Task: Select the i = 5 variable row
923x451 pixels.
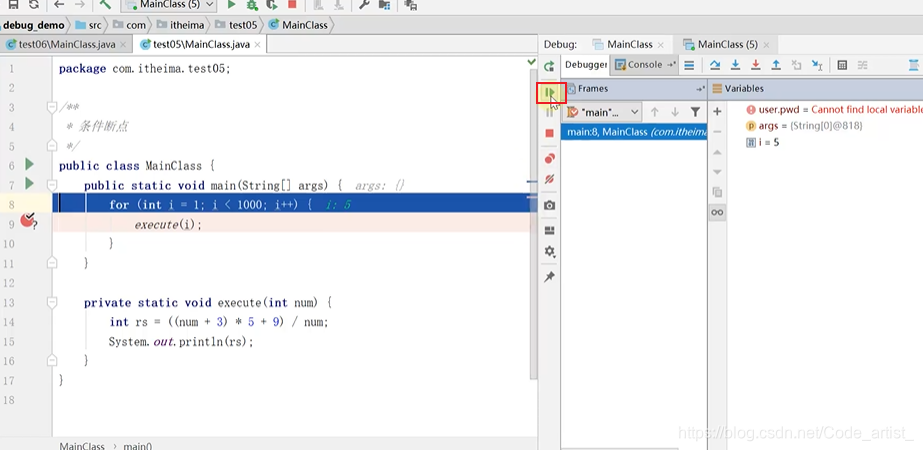Action: point(762,142)
